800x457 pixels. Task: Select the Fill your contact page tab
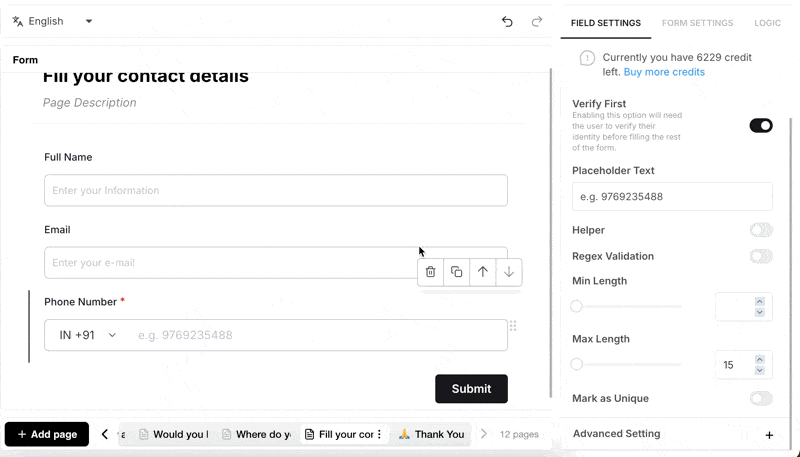pos(340,435)
